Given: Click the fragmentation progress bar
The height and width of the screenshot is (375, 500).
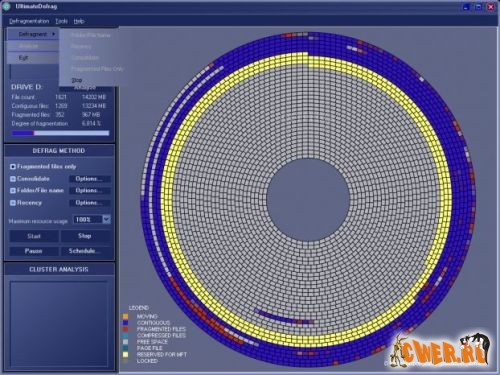Looking at the screenshot, I should 60,133.
